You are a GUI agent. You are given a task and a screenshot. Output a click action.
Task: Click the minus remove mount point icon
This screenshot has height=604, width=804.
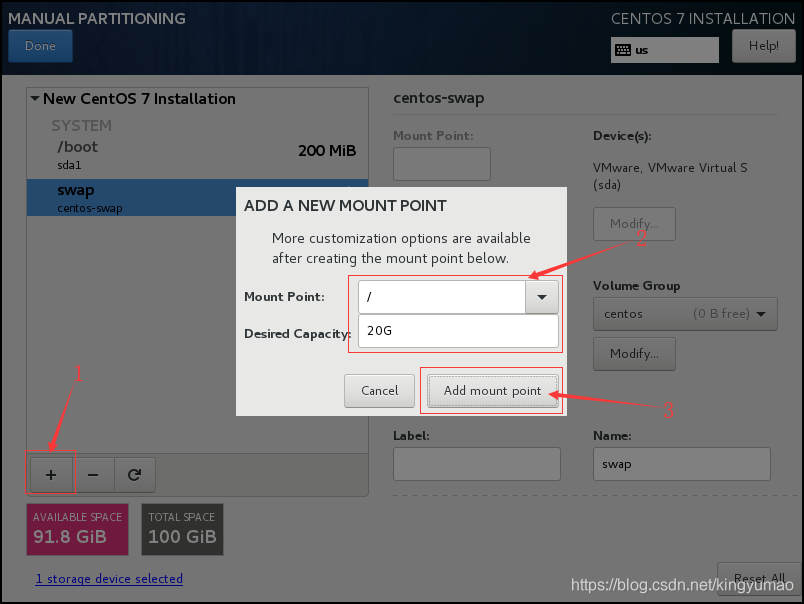[x=93, y=475]
